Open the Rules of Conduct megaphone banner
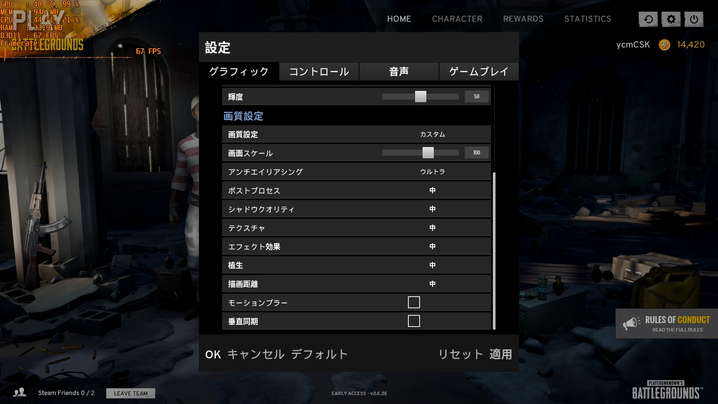 (x=667, y=323)
